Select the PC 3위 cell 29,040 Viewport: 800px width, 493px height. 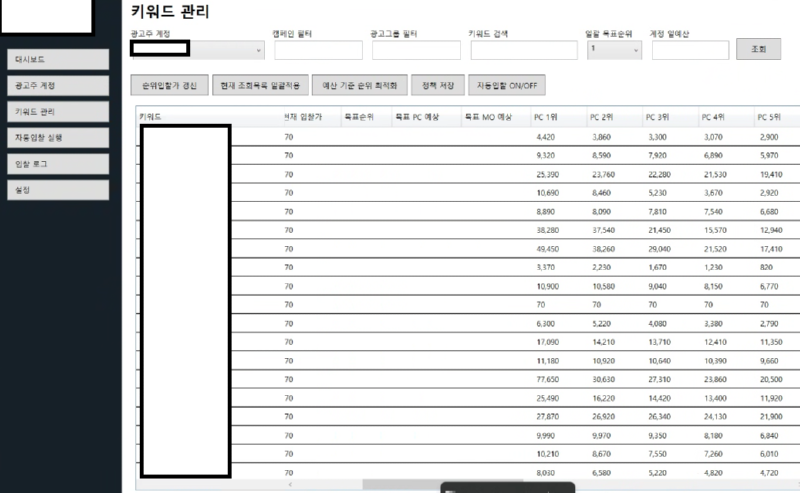659,249
